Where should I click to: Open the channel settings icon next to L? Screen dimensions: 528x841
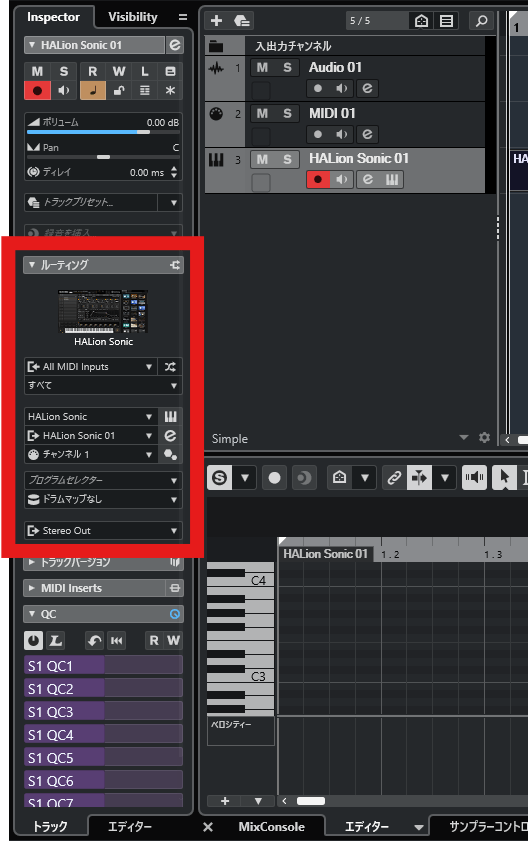pyautogui.click(x=170, y=71)
